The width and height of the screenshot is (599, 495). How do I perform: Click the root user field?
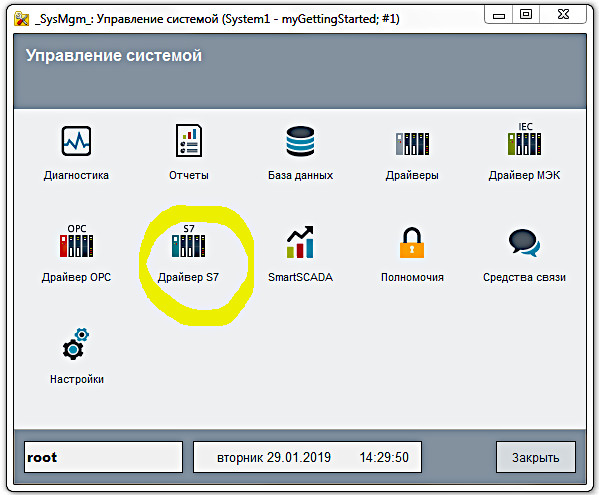[x=103, y=457]
